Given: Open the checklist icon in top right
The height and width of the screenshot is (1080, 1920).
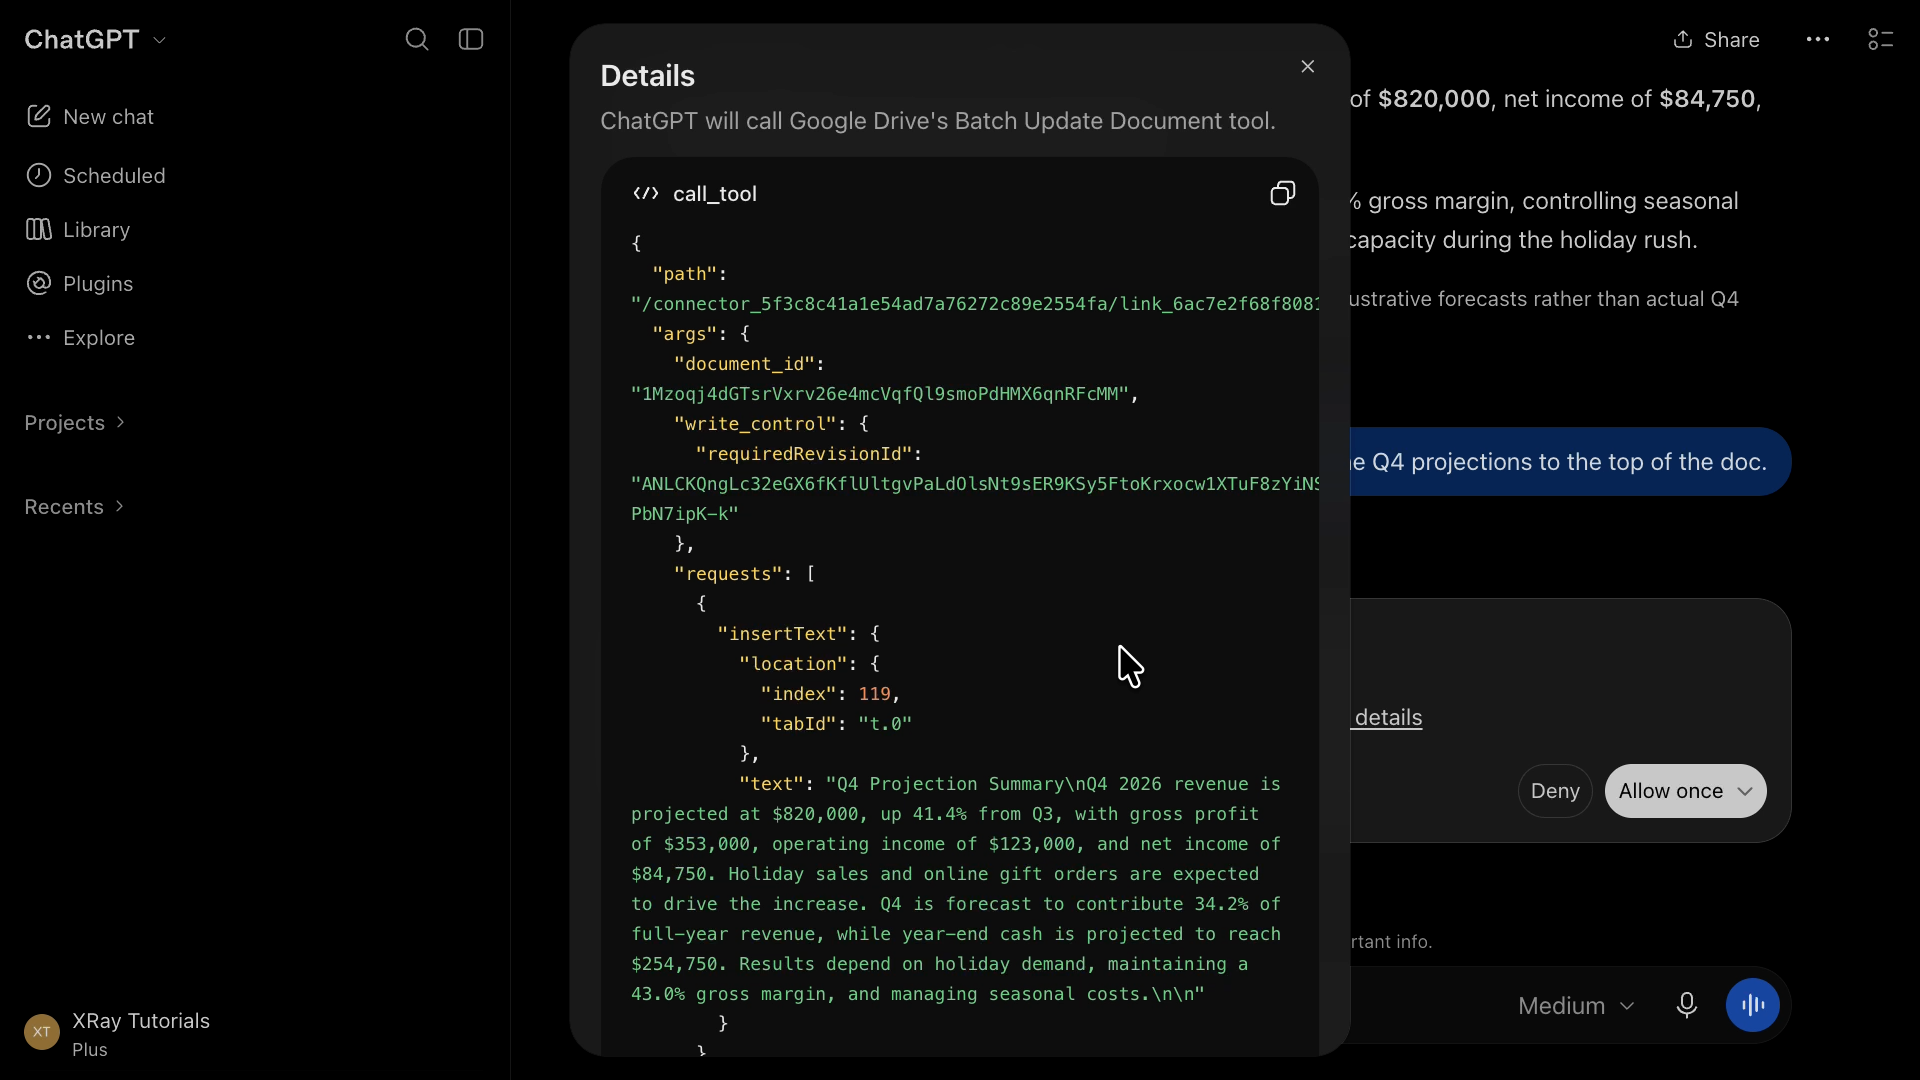Looking at the screenshot, I should [x=1881, y=40].
